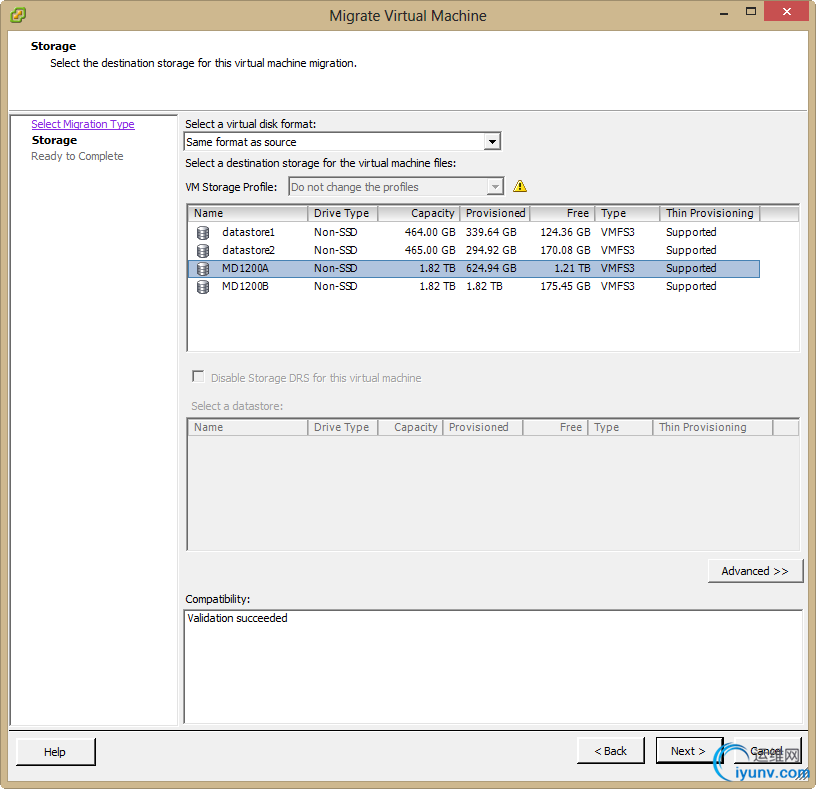The image size is (816, 789).
Task: Click the vSphere icon in title bar
Action: 18,15
